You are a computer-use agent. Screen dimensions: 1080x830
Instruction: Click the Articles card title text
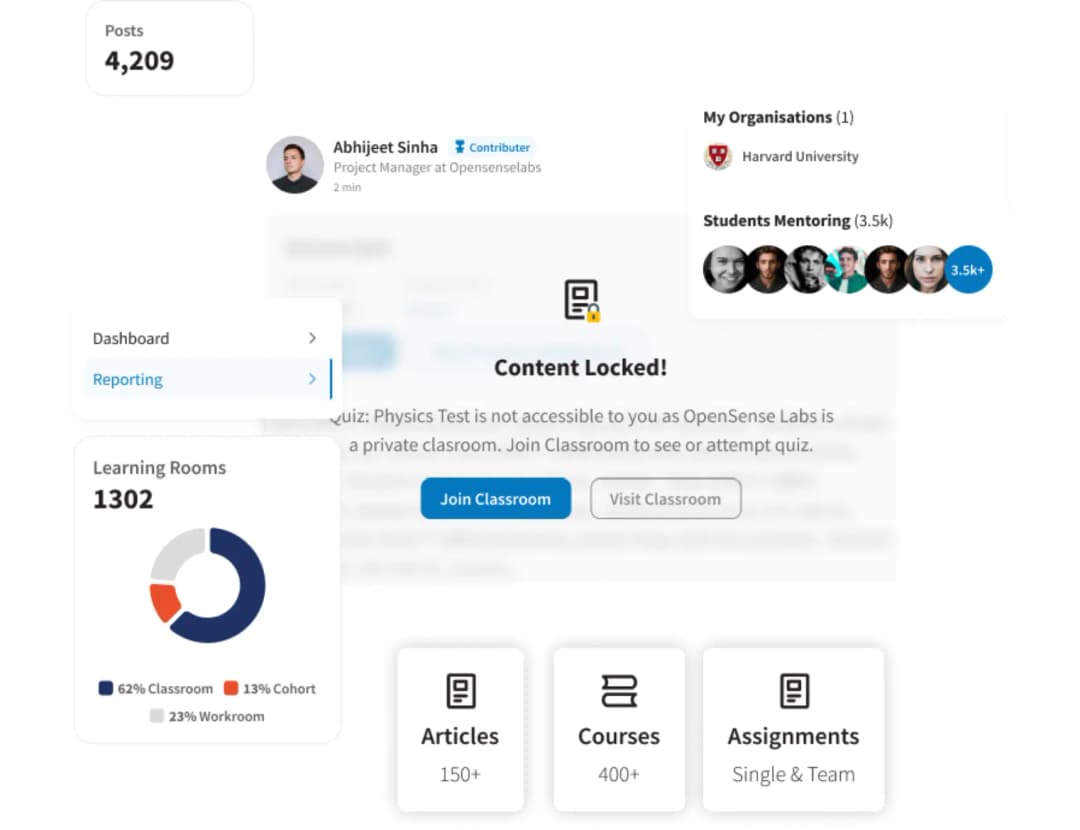point(460,736)
